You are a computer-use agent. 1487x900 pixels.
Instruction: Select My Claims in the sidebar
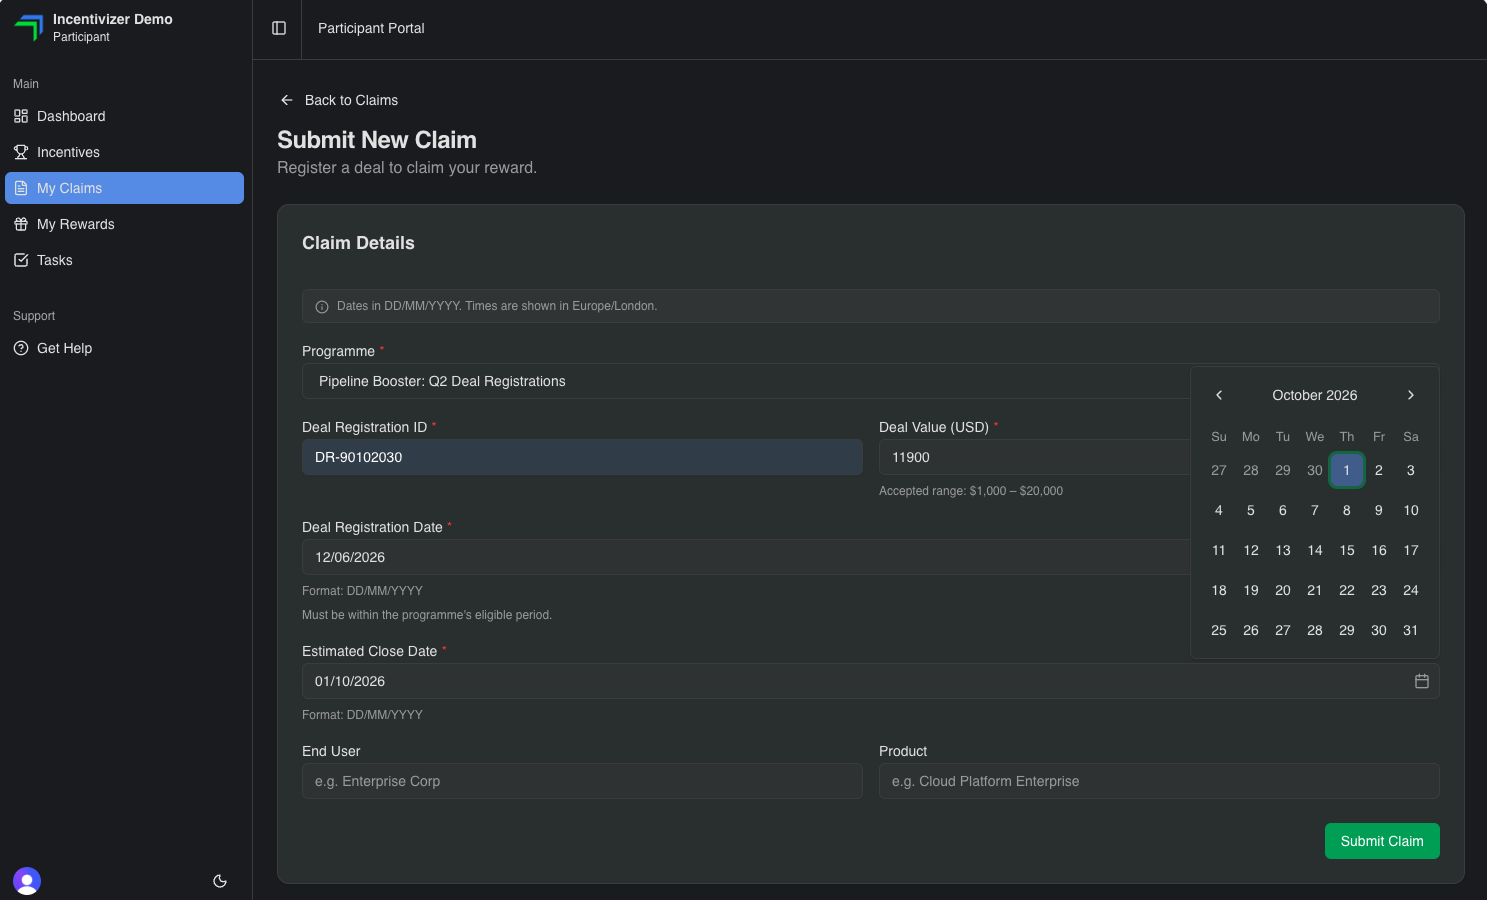(x=124, y=188)
